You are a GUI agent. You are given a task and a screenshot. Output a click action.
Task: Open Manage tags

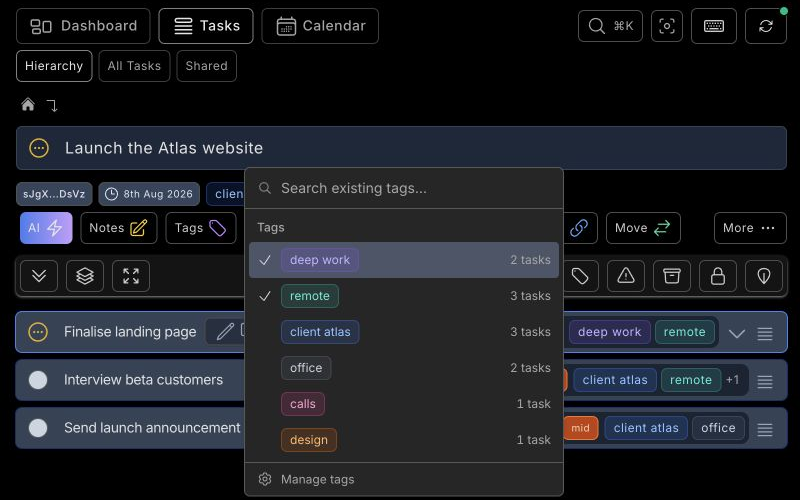[404, 479]
